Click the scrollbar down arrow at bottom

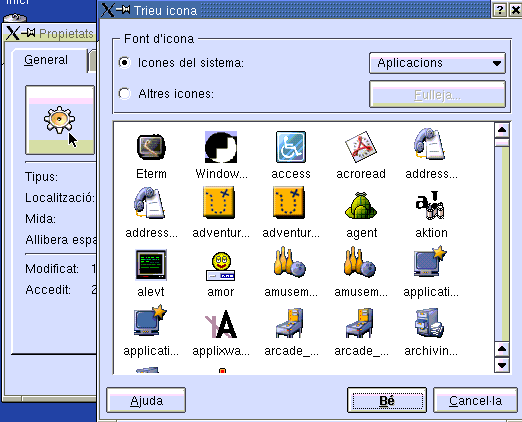click(502, 365)
